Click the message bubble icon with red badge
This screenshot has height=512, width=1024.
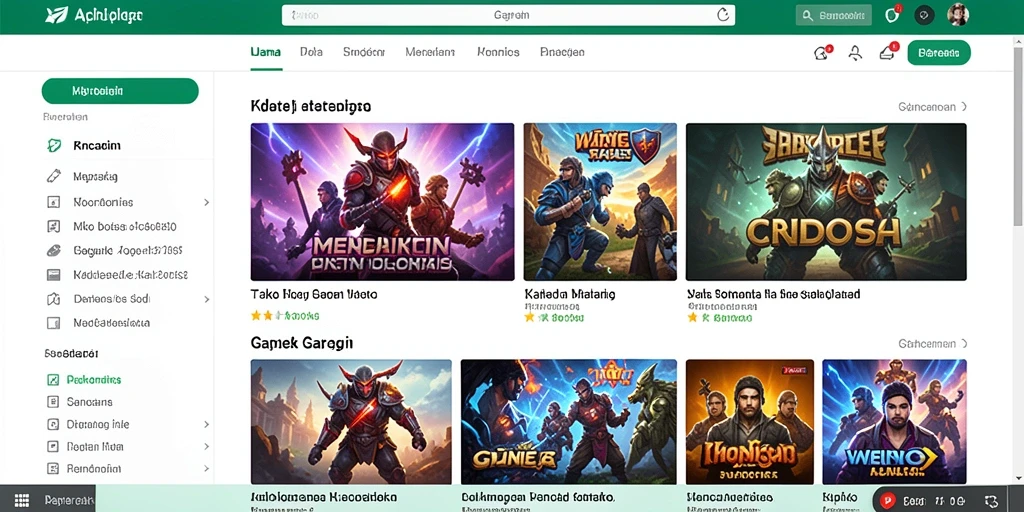pyautogui.click(x=822, y=53)
